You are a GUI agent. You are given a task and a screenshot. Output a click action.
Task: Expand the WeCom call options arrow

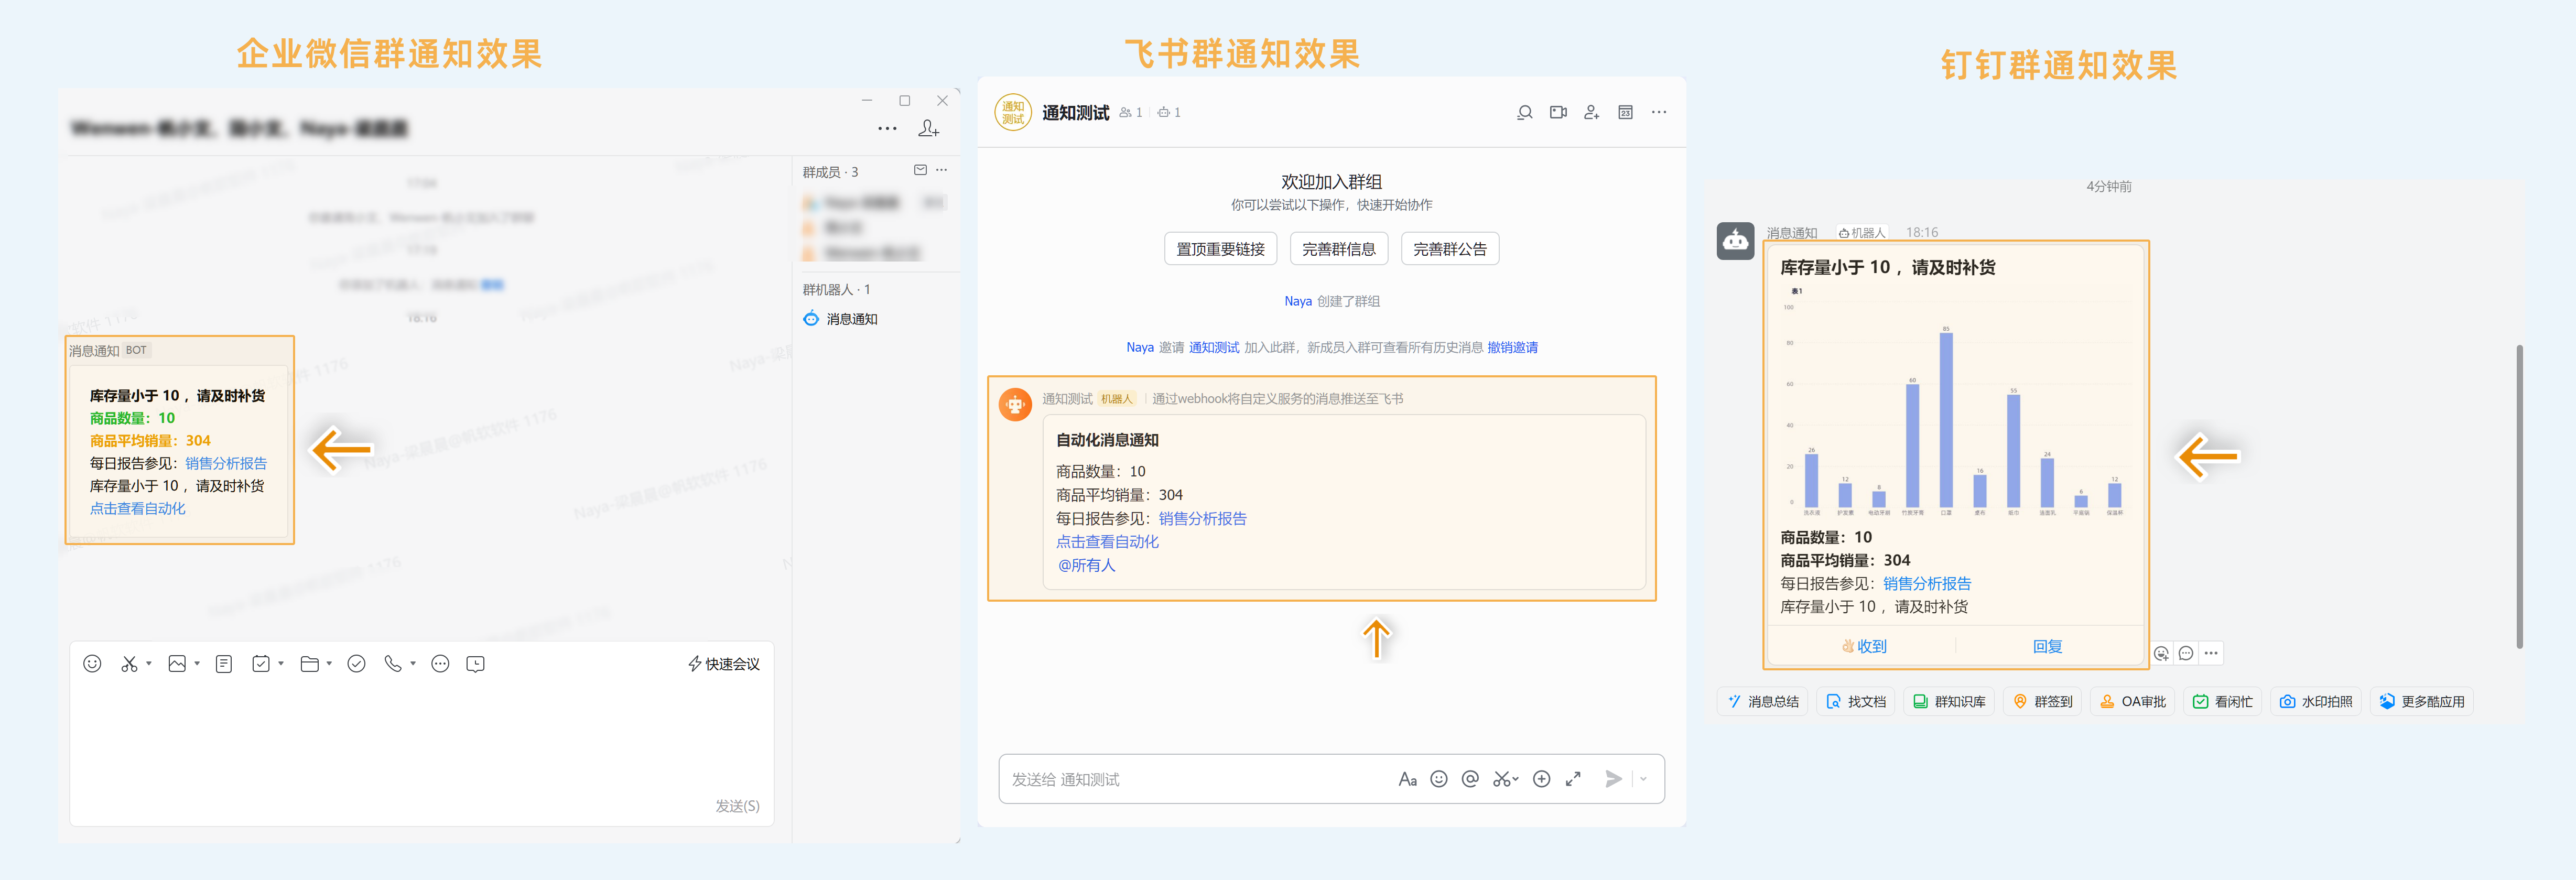point(413,663)
